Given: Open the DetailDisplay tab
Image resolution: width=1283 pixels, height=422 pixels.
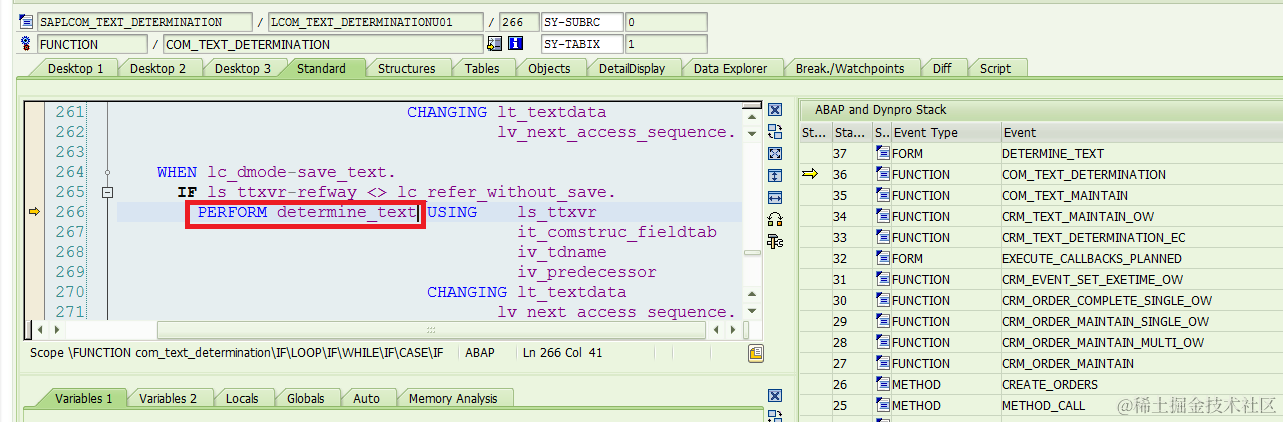Looking at the screenshot, I should point(632,68).
